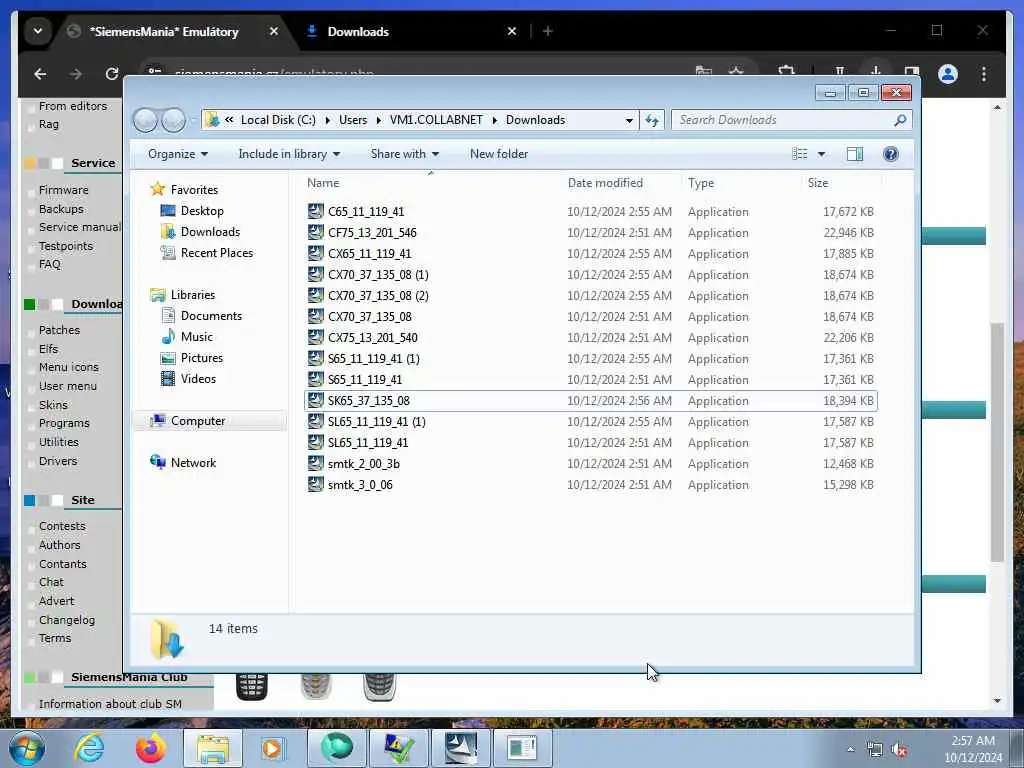Sort by Type column header
The height and width of the screenshot is (768, 1024).
tap(741, 183)
